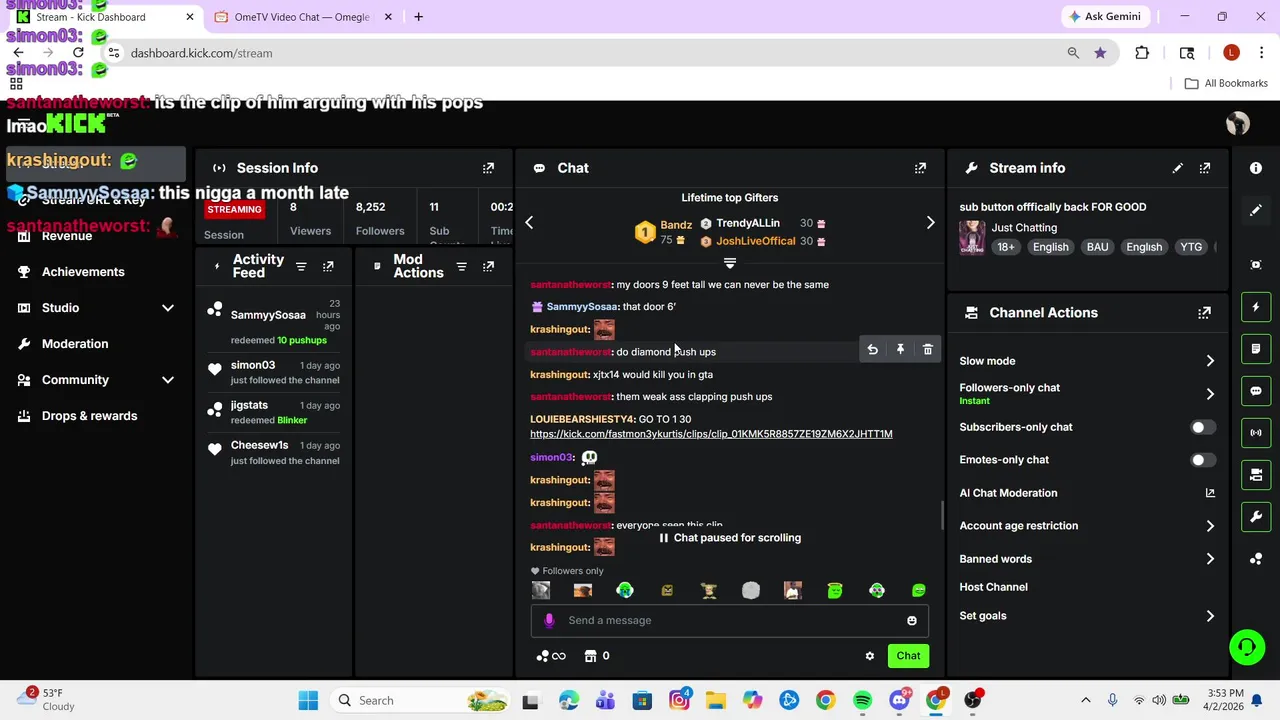This screenshot has height=720, width=1280.
Task: Delete the 'do diamond push ups' message
Action: coord(928,349)
